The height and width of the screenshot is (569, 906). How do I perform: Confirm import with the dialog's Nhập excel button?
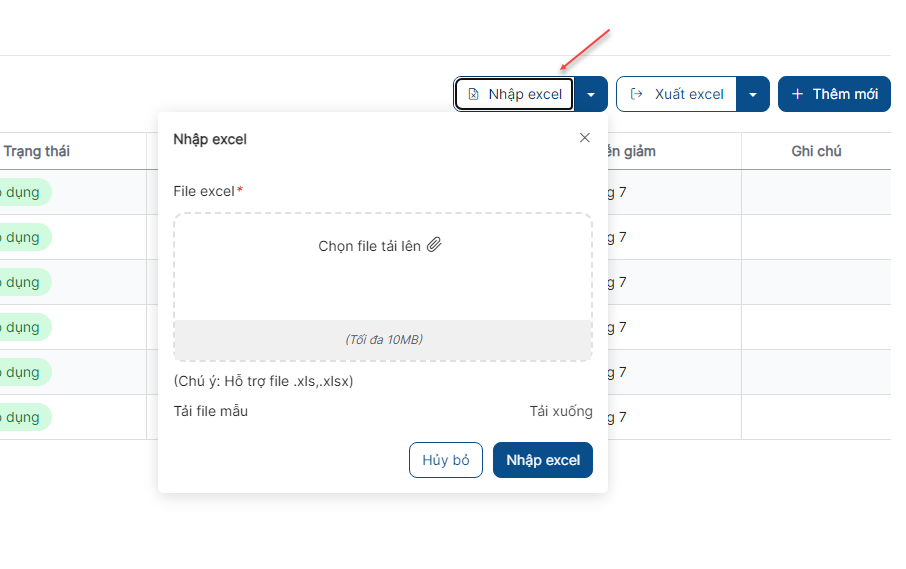[543, 460]
